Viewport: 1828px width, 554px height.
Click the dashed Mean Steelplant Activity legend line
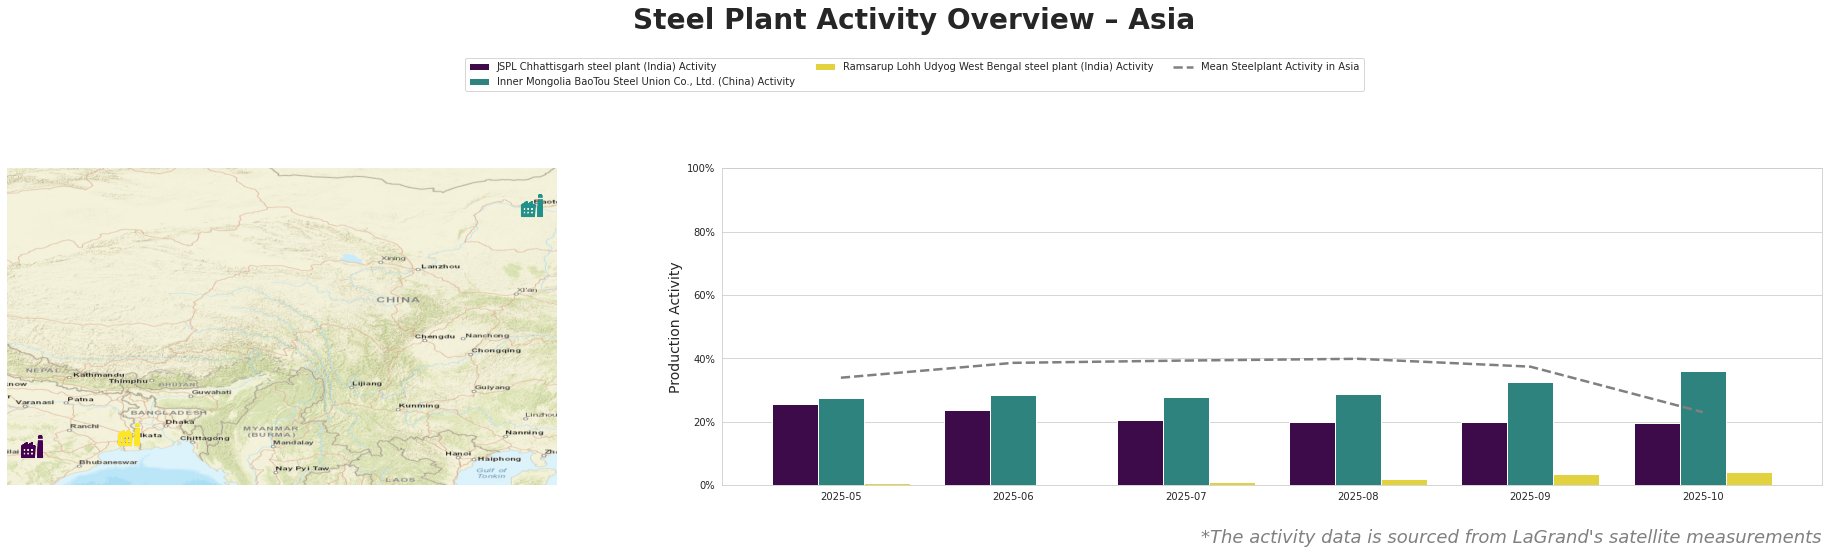(1182, 67)
